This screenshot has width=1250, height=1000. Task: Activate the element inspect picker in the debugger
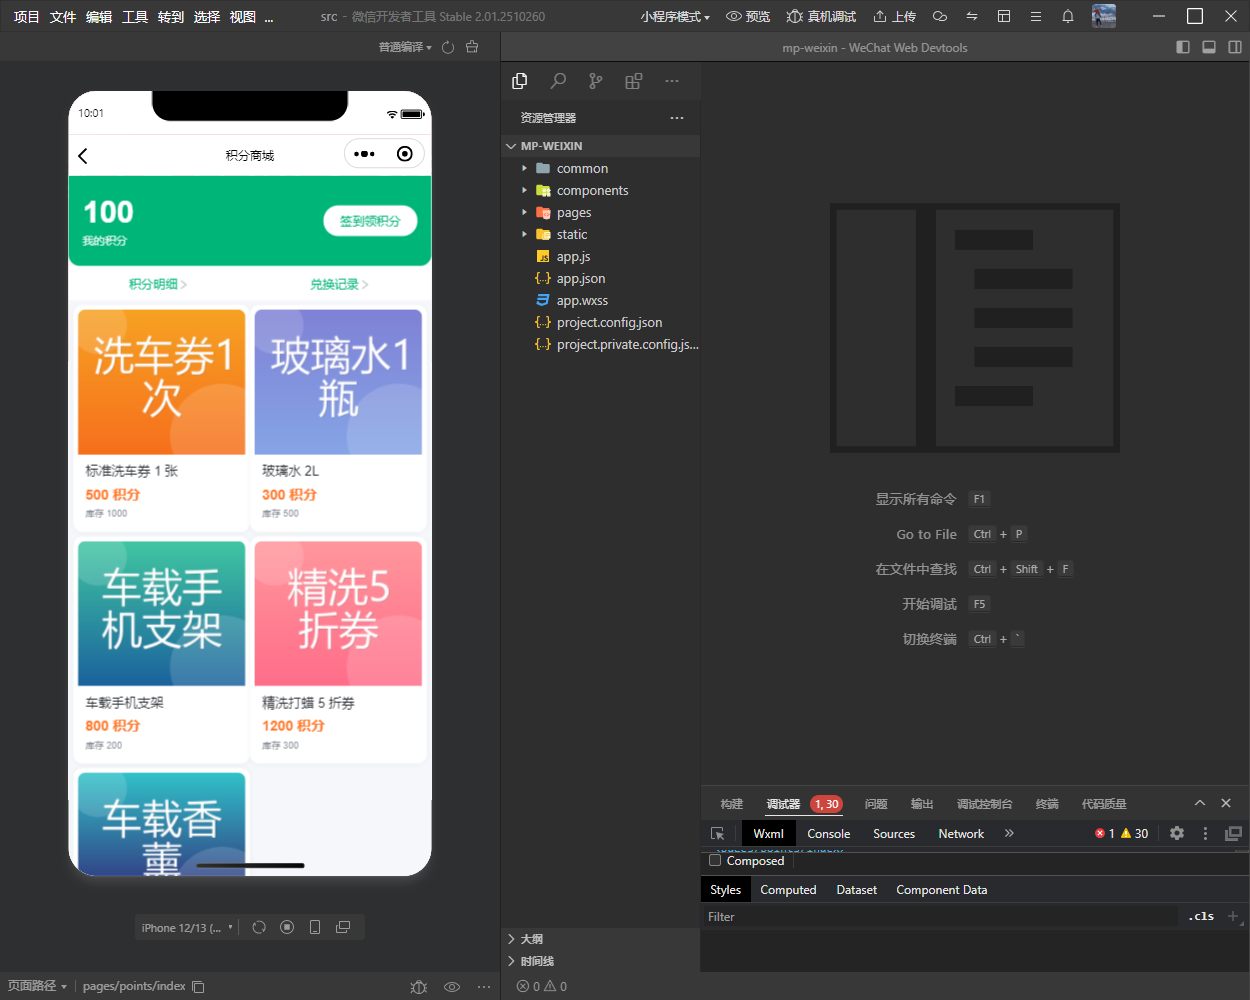[717, 833]
